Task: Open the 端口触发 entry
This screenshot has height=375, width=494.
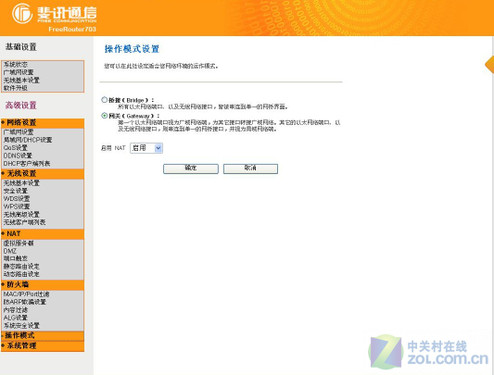Action: 15,259
